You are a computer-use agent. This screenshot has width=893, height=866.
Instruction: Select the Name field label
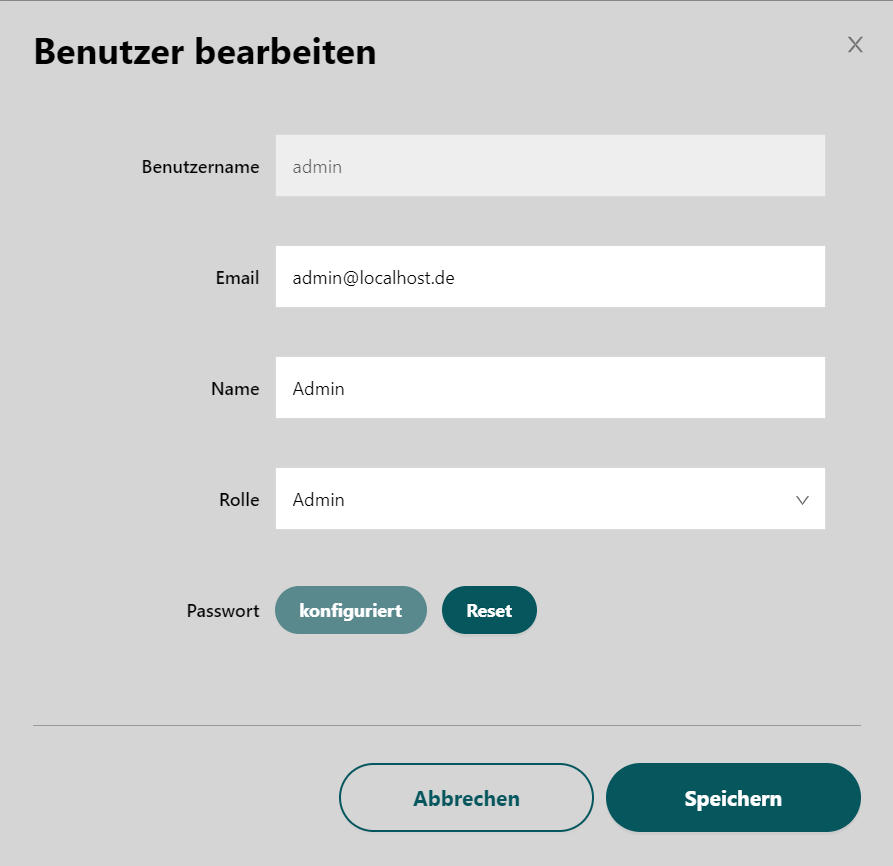click(235, 389)
